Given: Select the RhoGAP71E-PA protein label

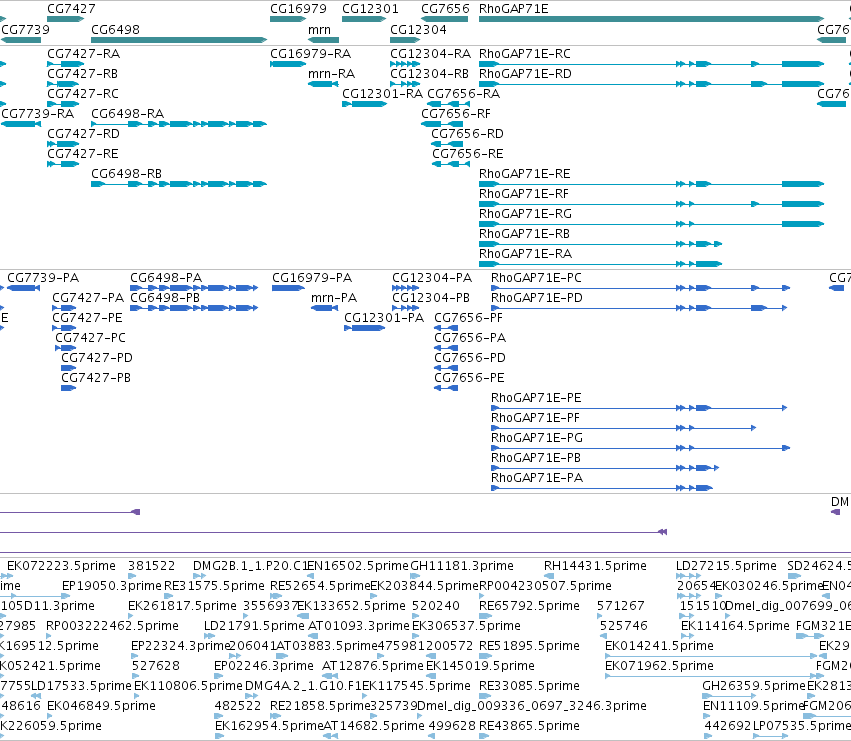Looking at the screenshot, I should (537, 478).
